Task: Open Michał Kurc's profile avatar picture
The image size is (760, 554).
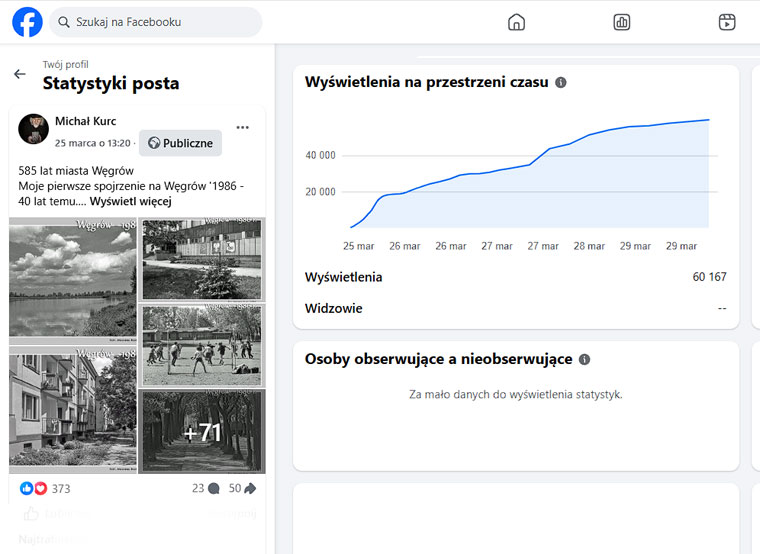Action: [x=33, y=129]
